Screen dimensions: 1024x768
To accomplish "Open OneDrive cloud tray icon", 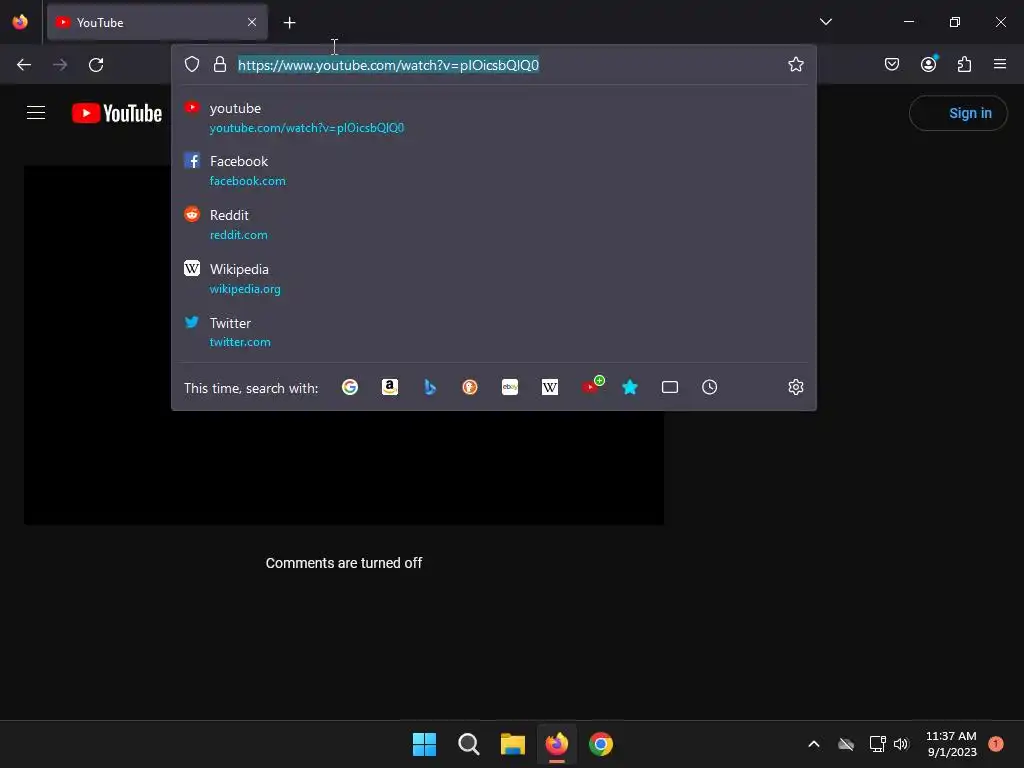I will point(846,744).
